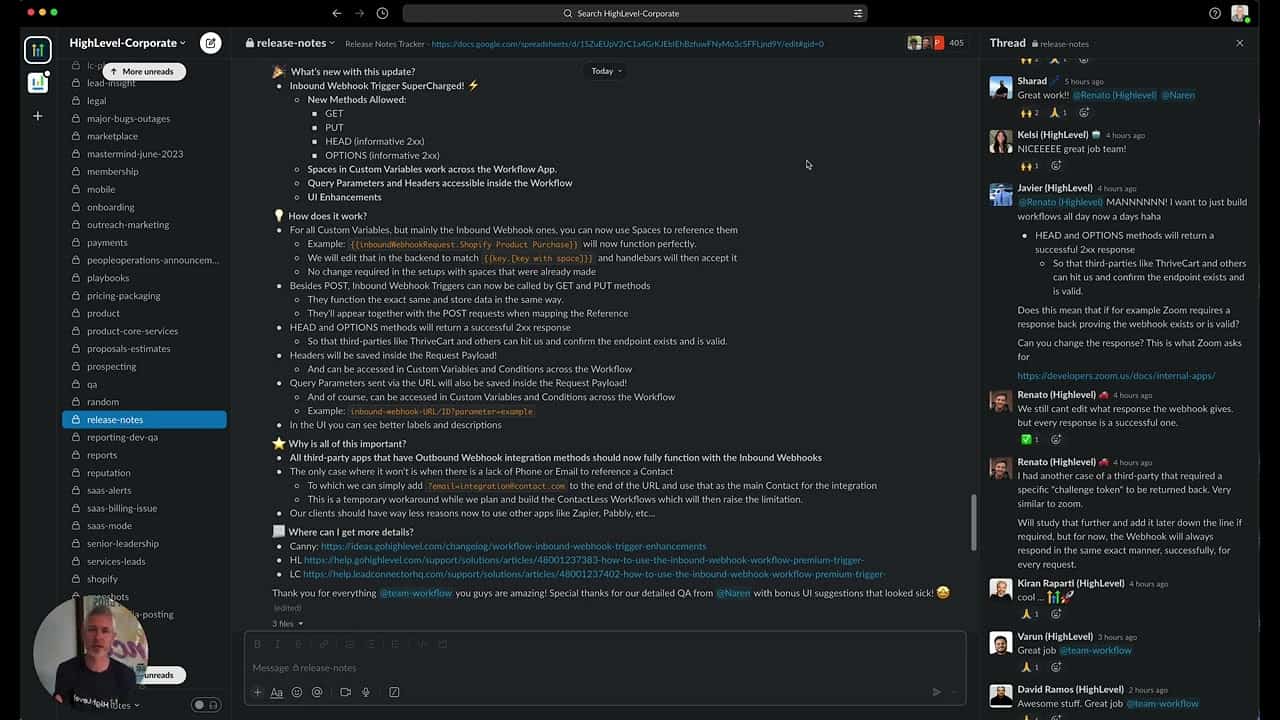Open the slash shortcuts icon in composer

click(x=394, y=692)
